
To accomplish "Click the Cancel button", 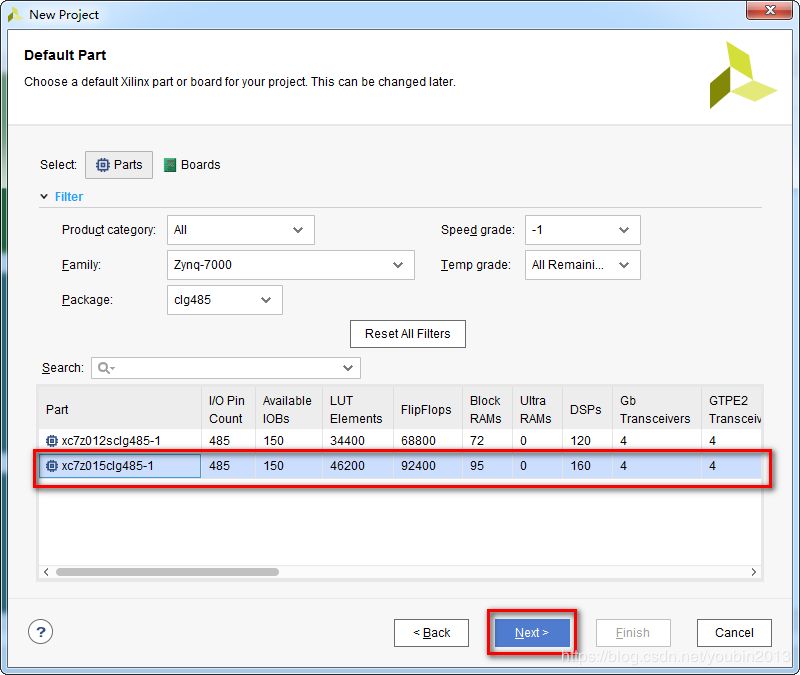I will (x=734, y=633).
